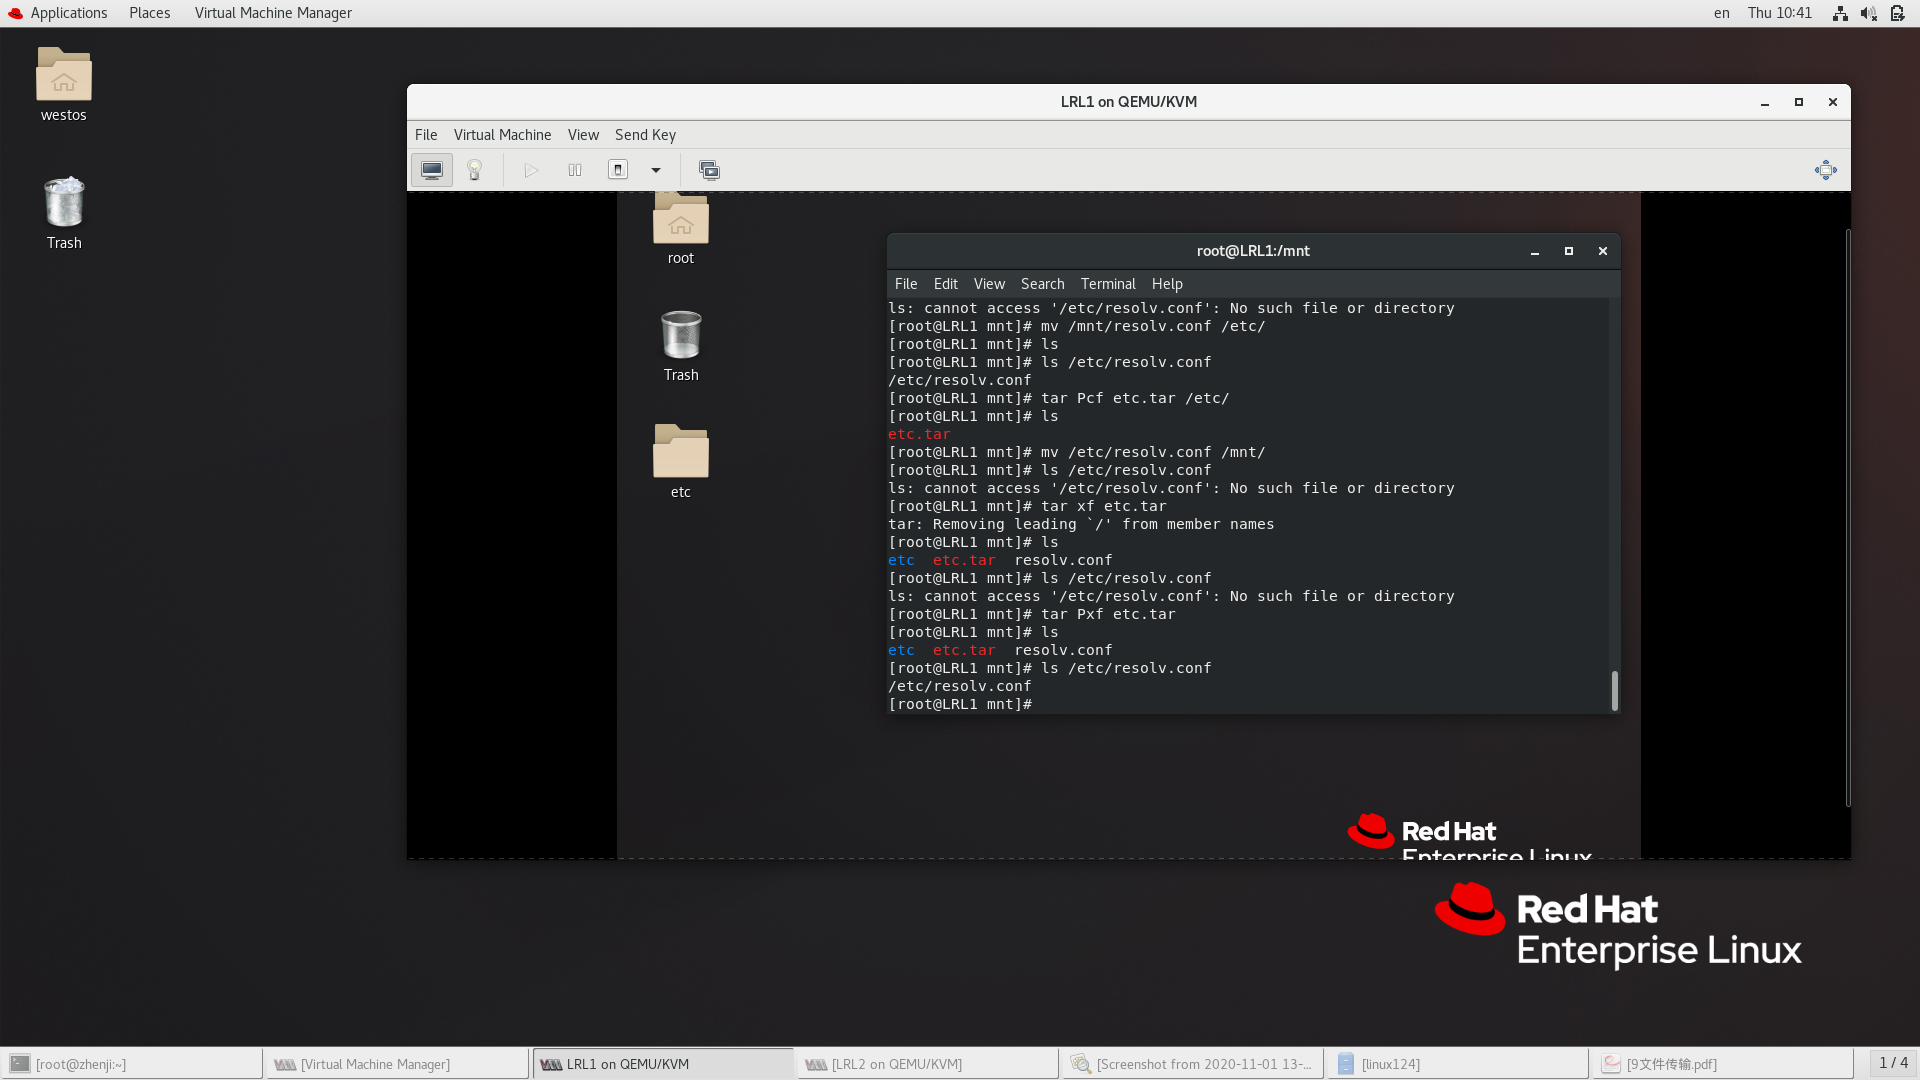Click the terminal's vertical scrollbar handle

click(1614, 690)
